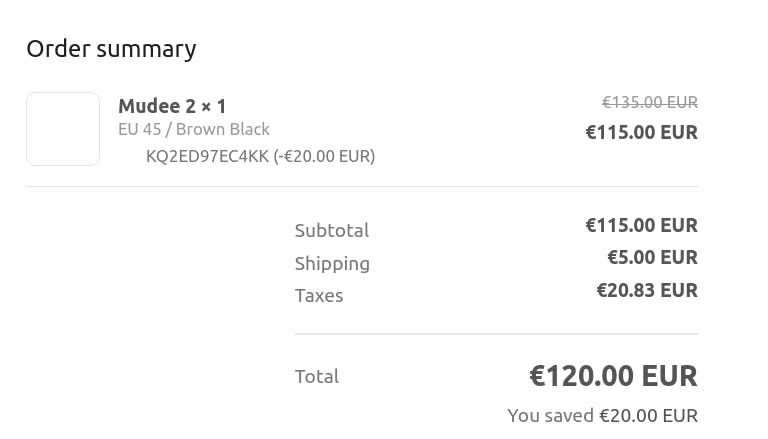Click the Shipping label
Image resolution: width=768 pixels, height=439 pixels.
click(x=332, y=263)
